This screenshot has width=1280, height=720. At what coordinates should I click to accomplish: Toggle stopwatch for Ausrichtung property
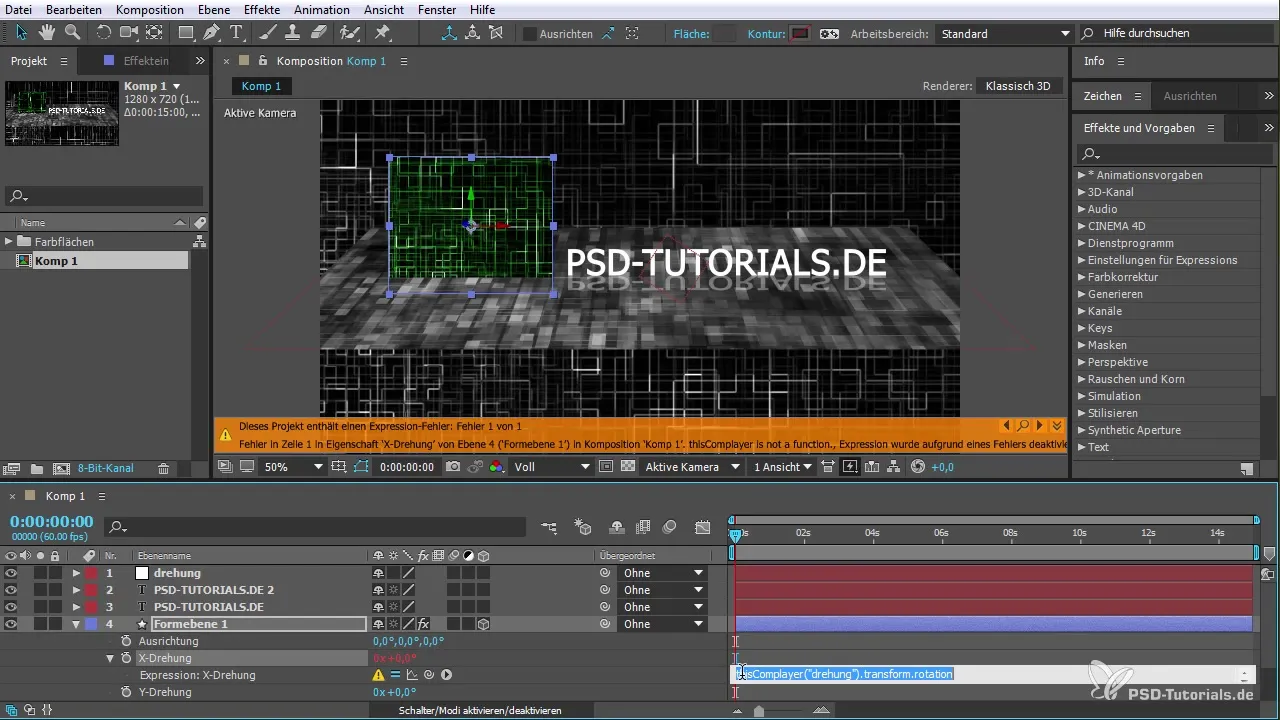(126, 641)
